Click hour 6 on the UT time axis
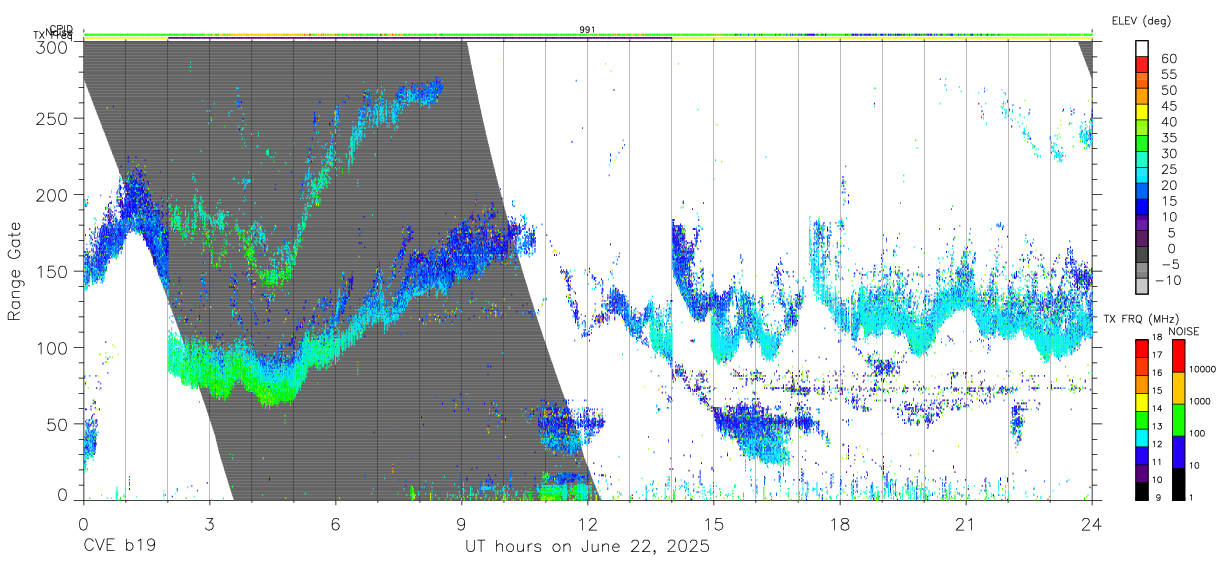 point(335,524)
